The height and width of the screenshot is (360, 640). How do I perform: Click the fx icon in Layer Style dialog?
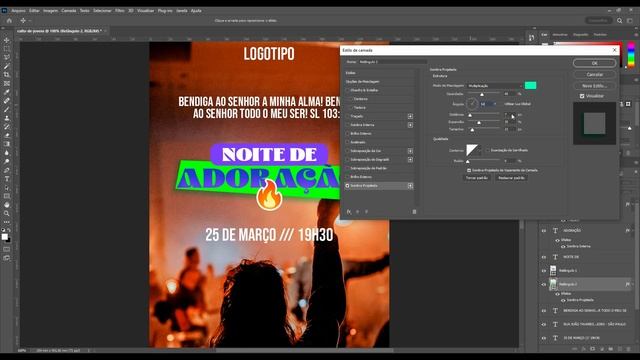point(349,211)
